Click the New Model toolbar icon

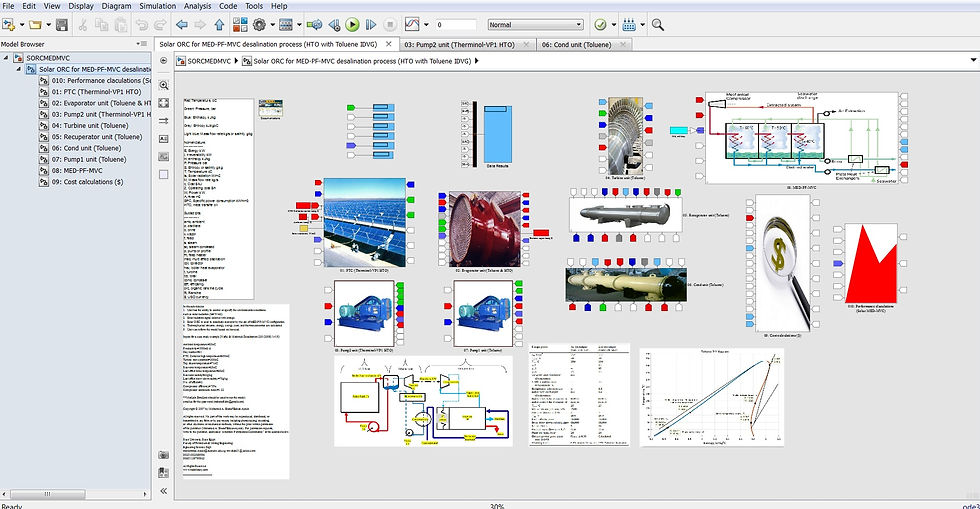[x=9, y=25]
